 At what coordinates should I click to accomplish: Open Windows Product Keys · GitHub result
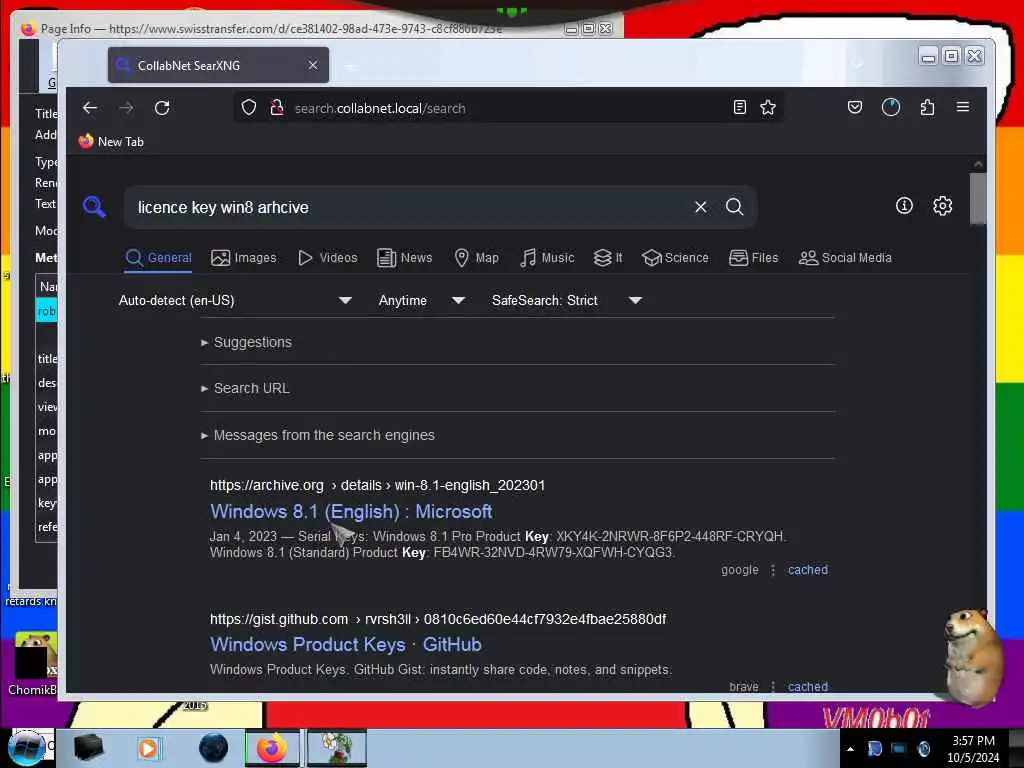tap(346, 645)
